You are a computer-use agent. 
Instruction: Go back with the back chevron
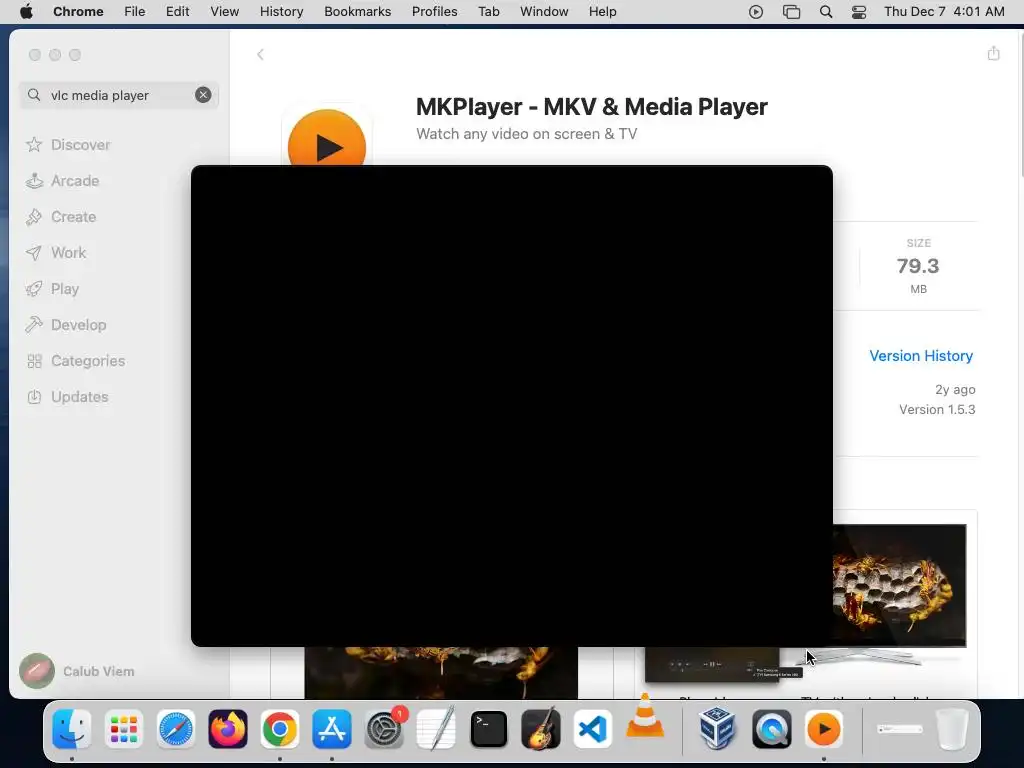click(x=260, y=54)
